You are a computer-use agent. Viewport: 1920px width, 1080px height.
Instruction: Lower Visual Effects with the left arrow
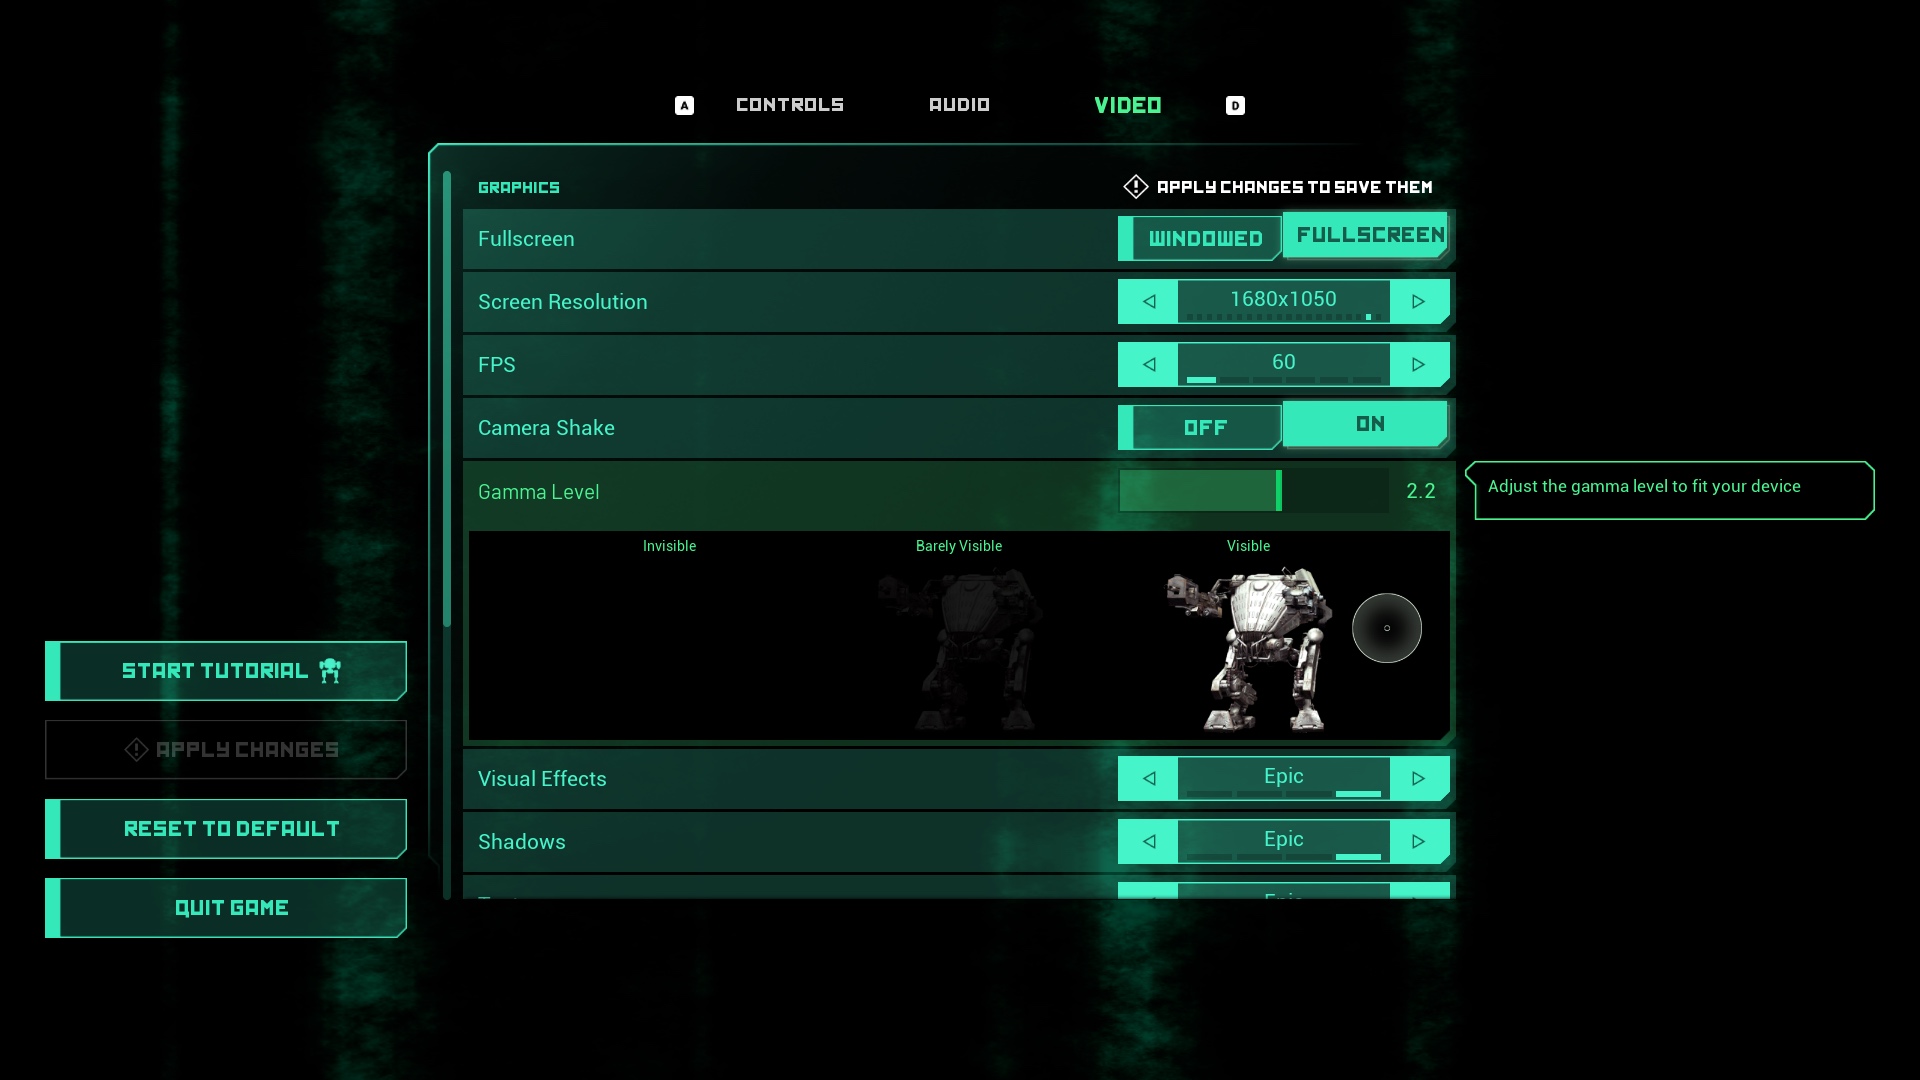[x=1148, y=778]
